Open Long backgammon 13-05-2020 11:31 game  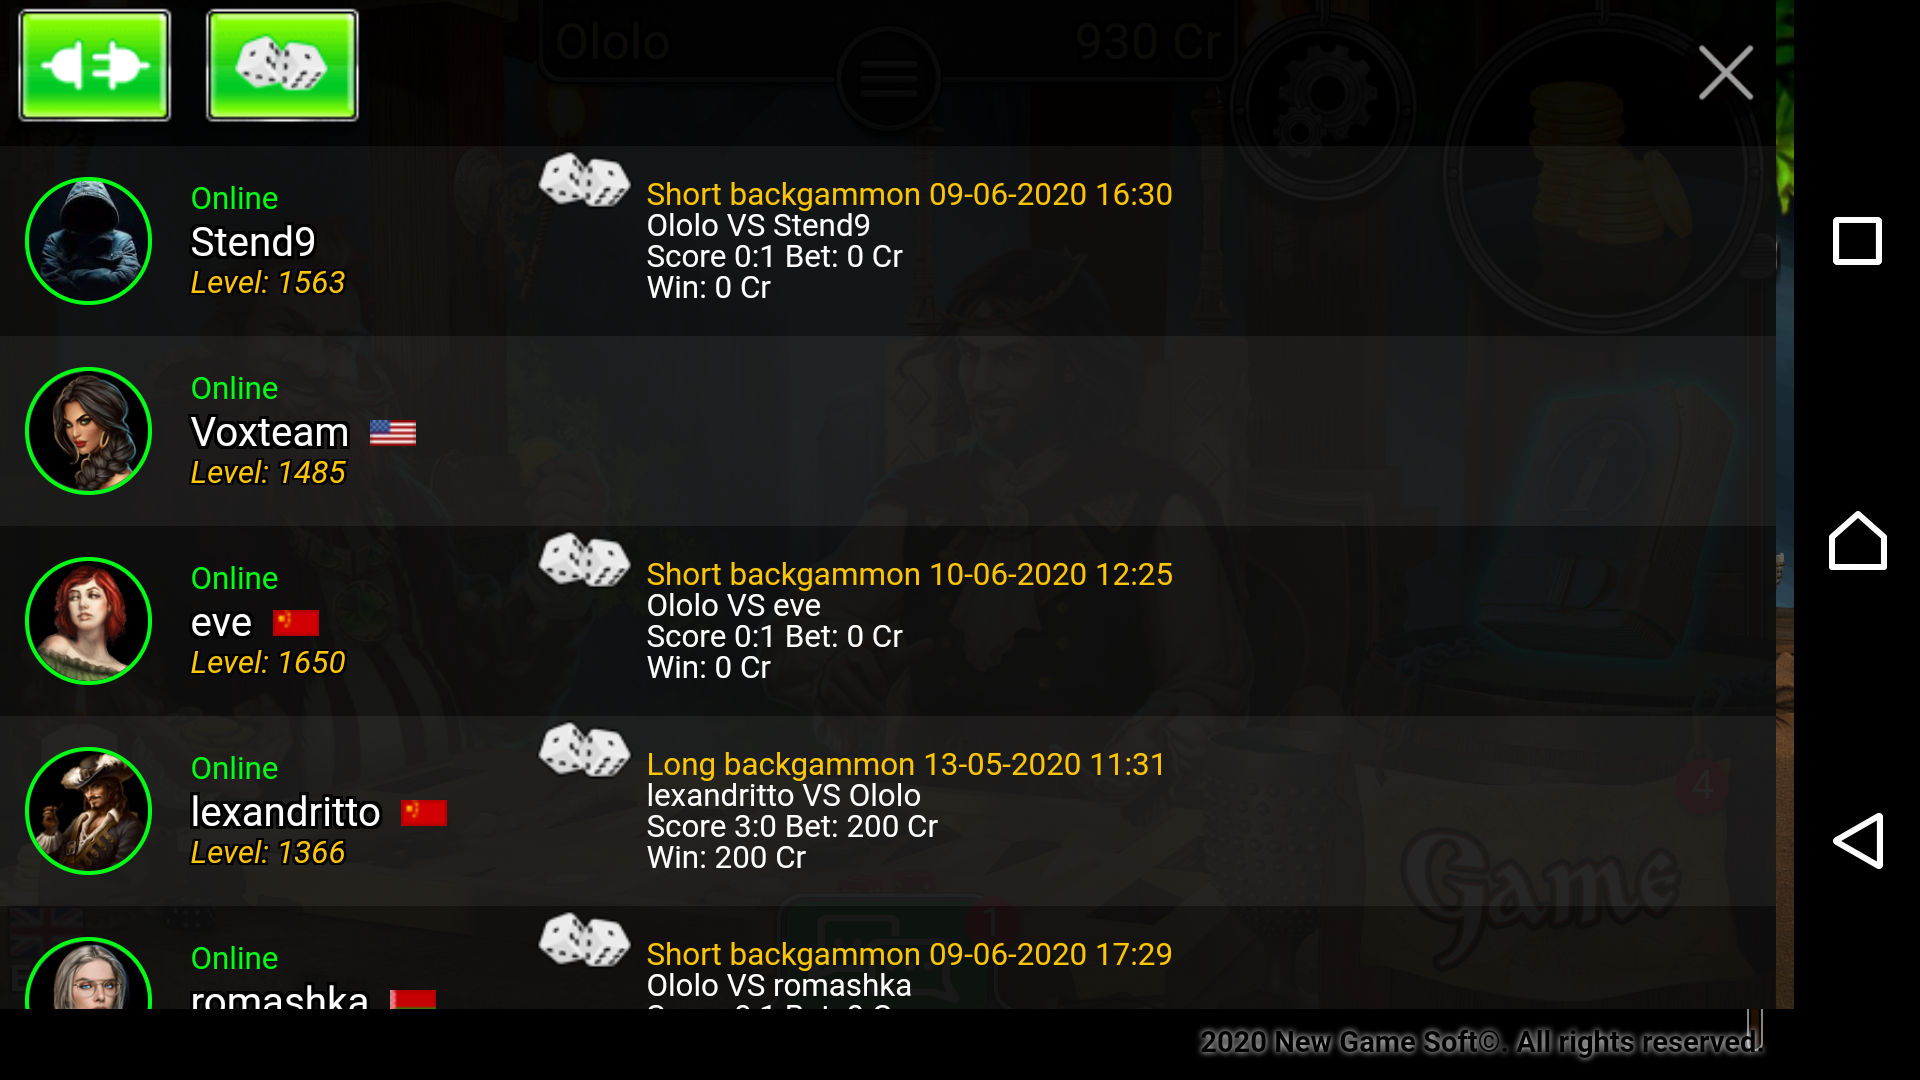906,764
